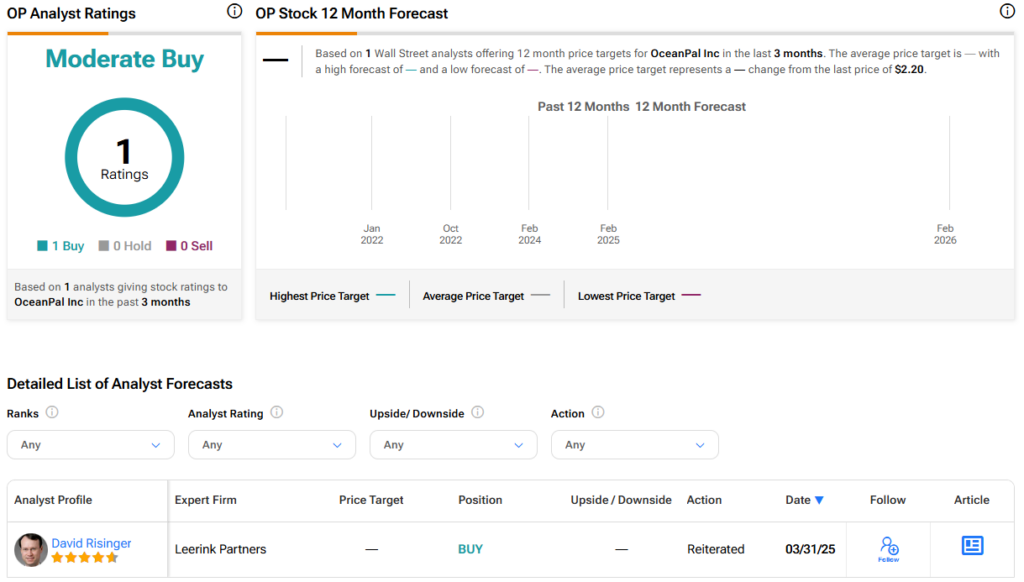
Task: Open David Risinger's analyst profile link
Action: (91, 543)
